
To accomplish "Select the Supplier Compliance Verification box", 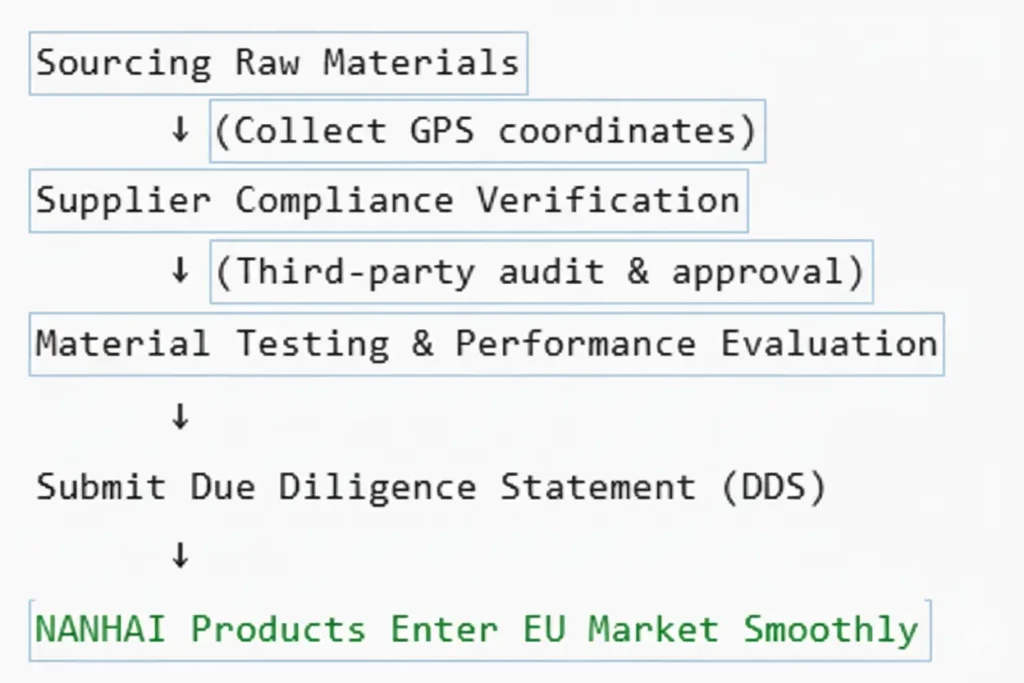I will (x=389, y=200).
